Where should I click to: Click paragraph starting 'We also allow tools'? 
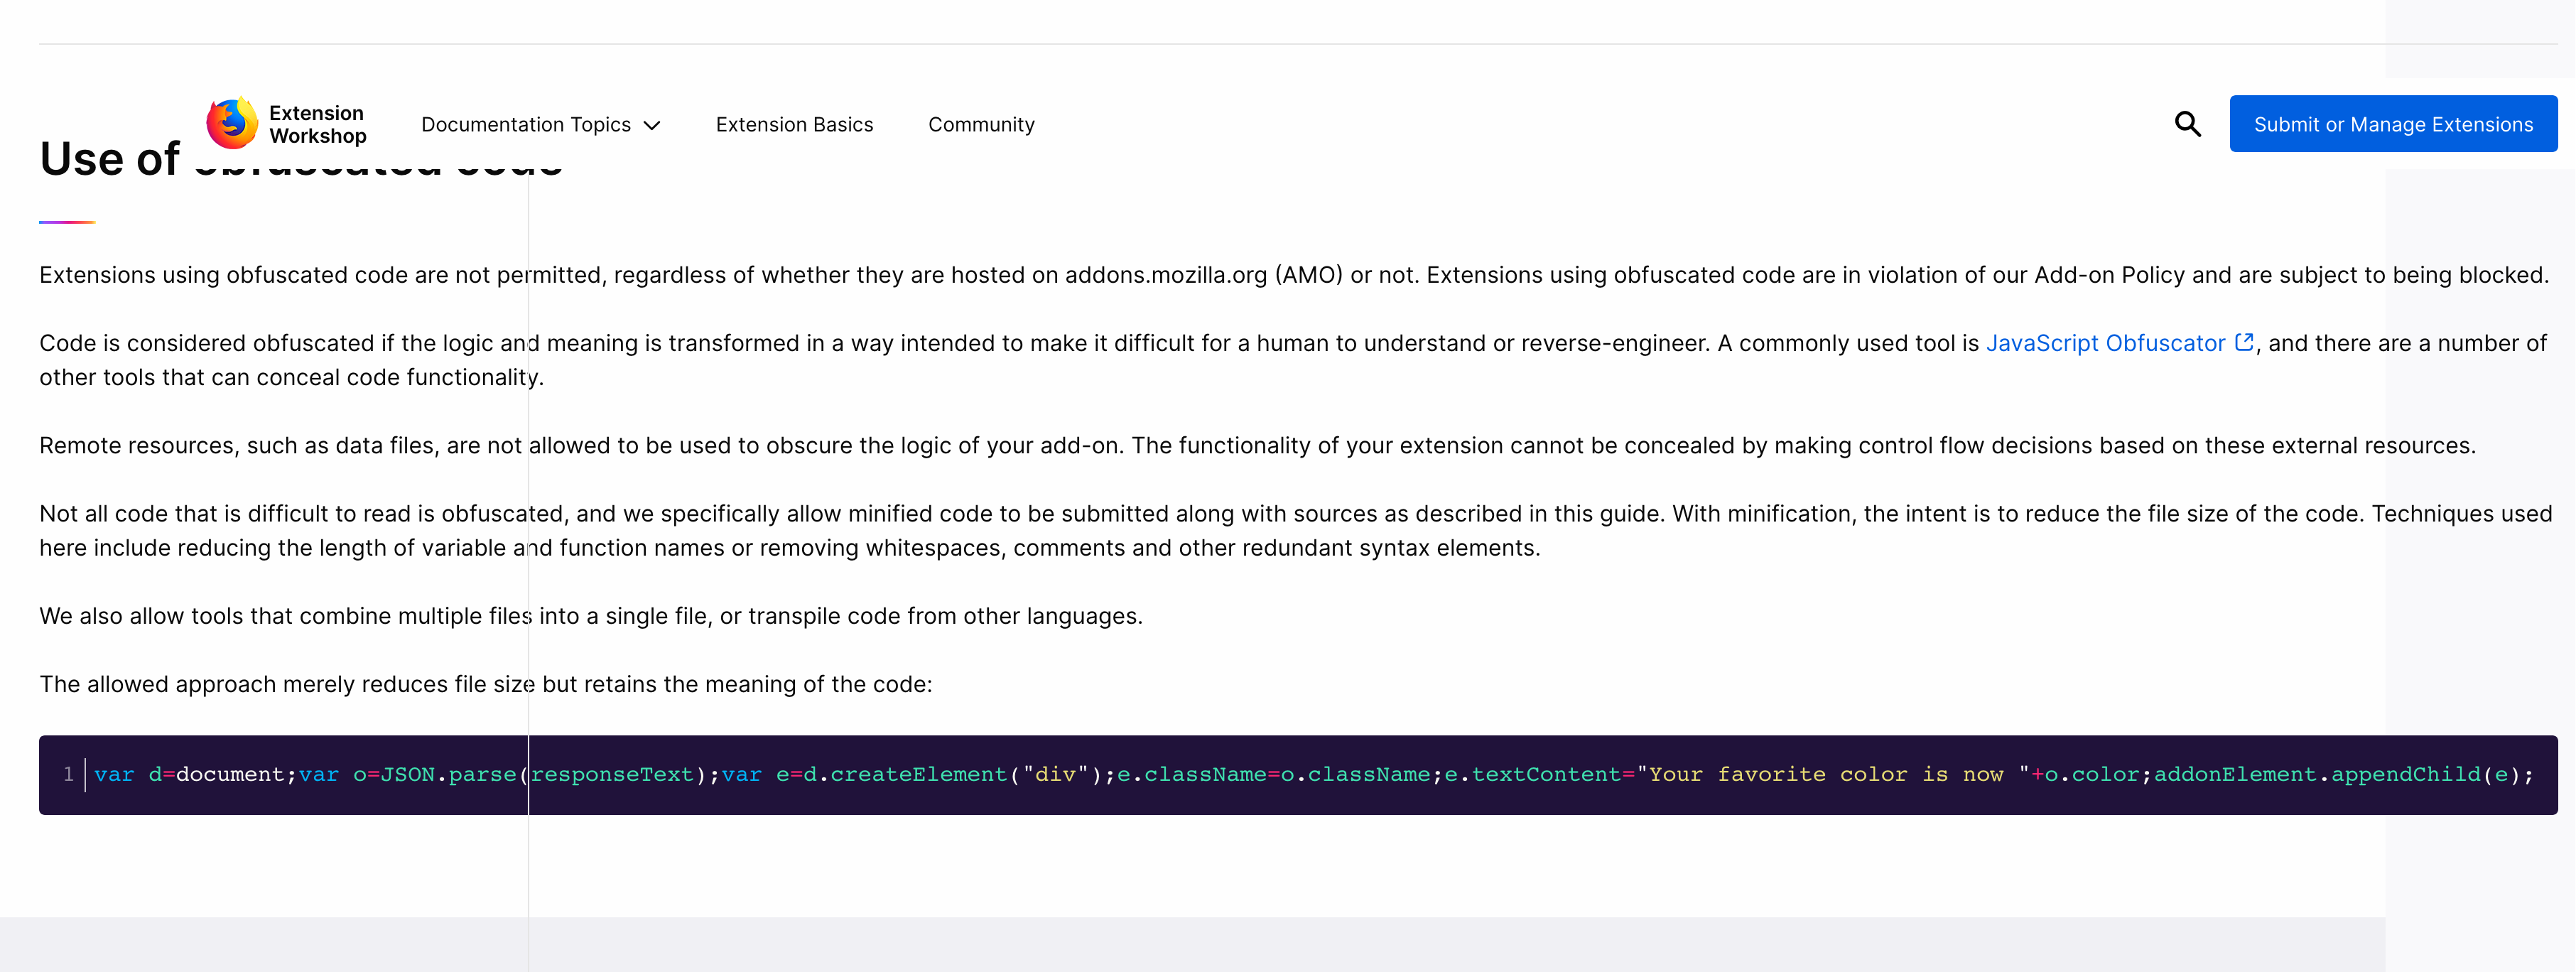pyautogui.click(x=590, y=616)
